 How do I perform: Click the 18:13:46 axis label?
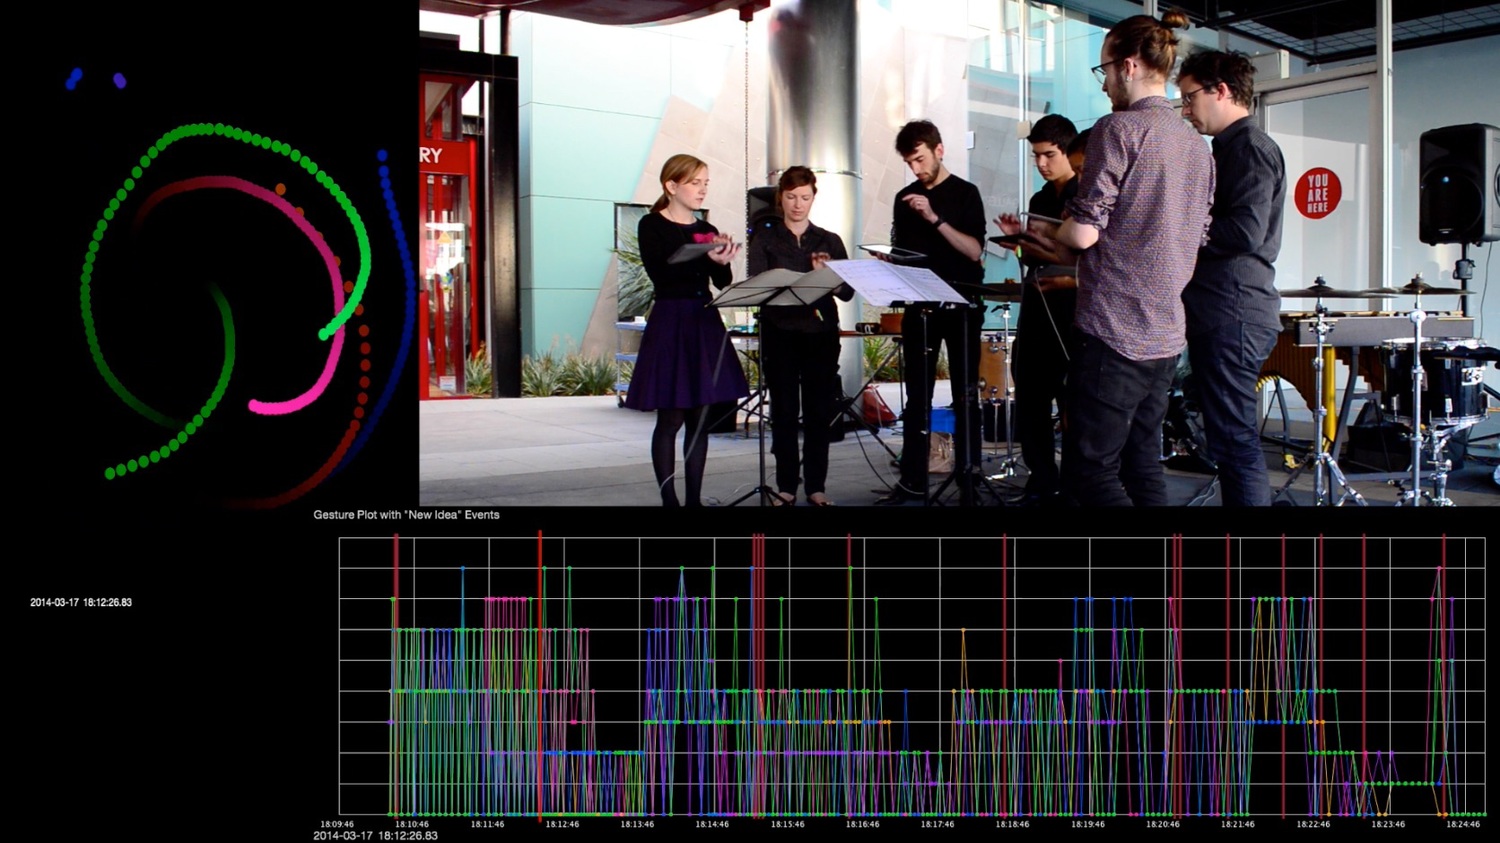pyautogui.click(x=637, y=825)
